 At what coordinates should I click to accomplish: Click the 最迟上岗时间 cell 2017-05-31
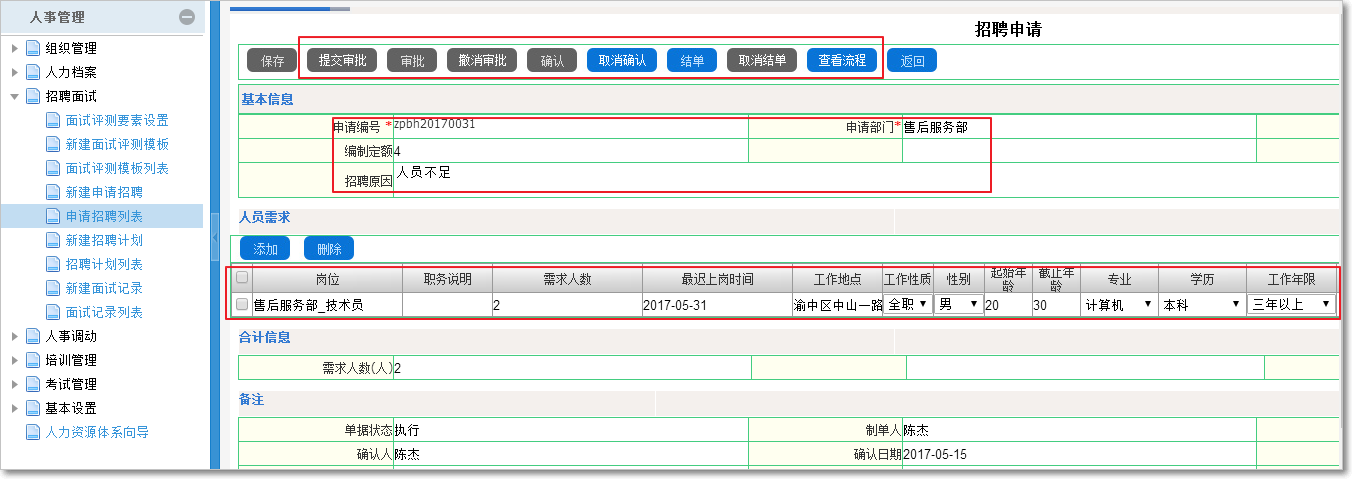click(716, 304)
